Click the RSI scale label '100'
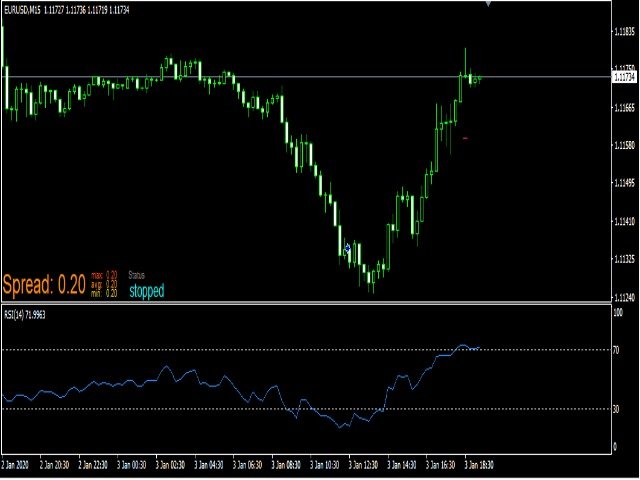Viewport: 640px width, 480px height. pos(618,313)
